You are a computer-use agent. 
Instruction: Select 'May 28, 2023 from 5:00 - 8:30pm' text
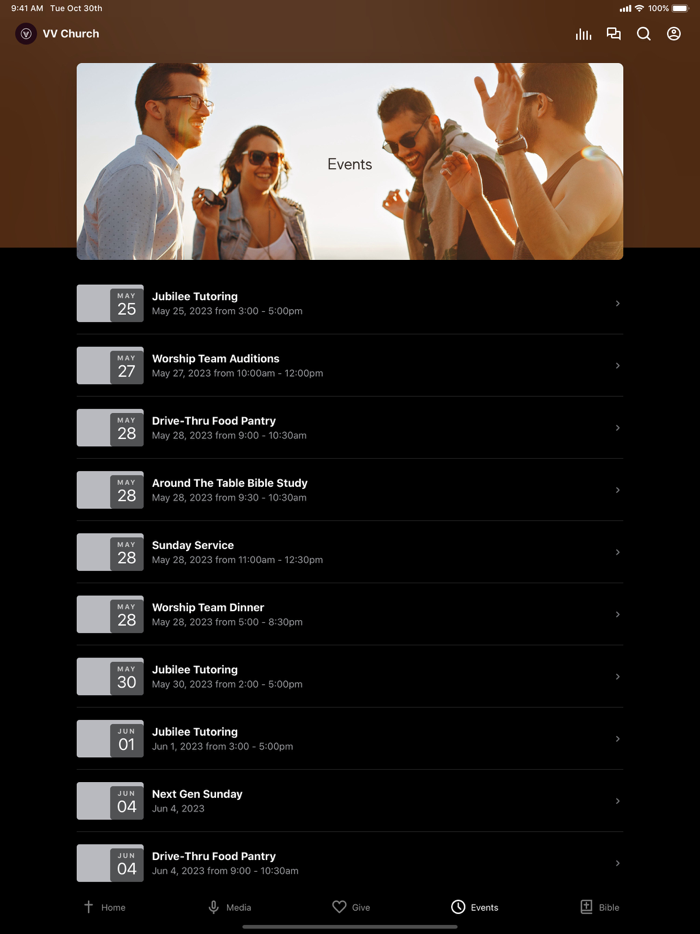pos(227,622)
